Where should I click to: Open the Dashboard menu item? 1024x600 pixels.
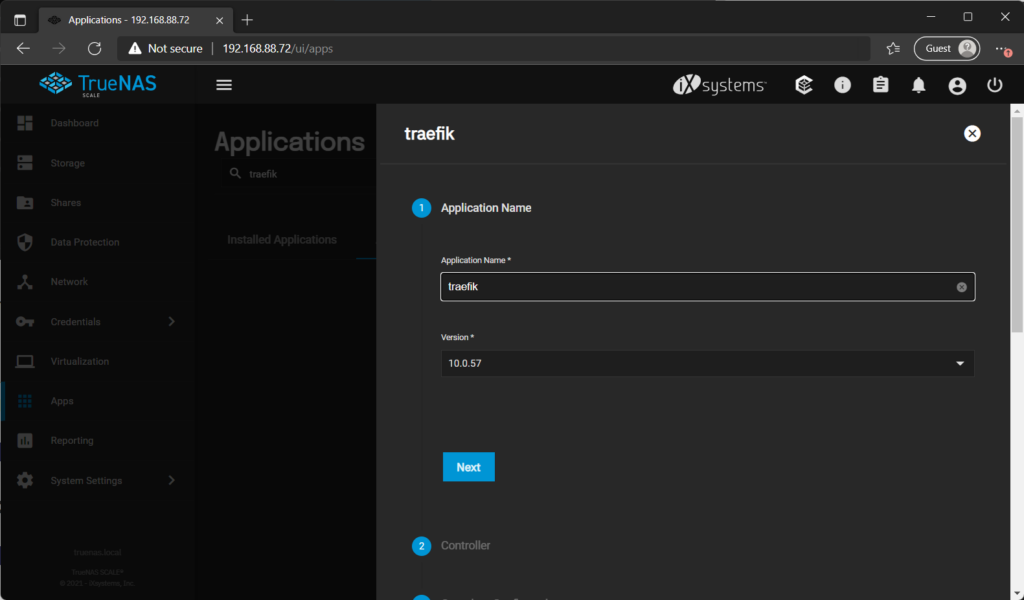point(74,123)
